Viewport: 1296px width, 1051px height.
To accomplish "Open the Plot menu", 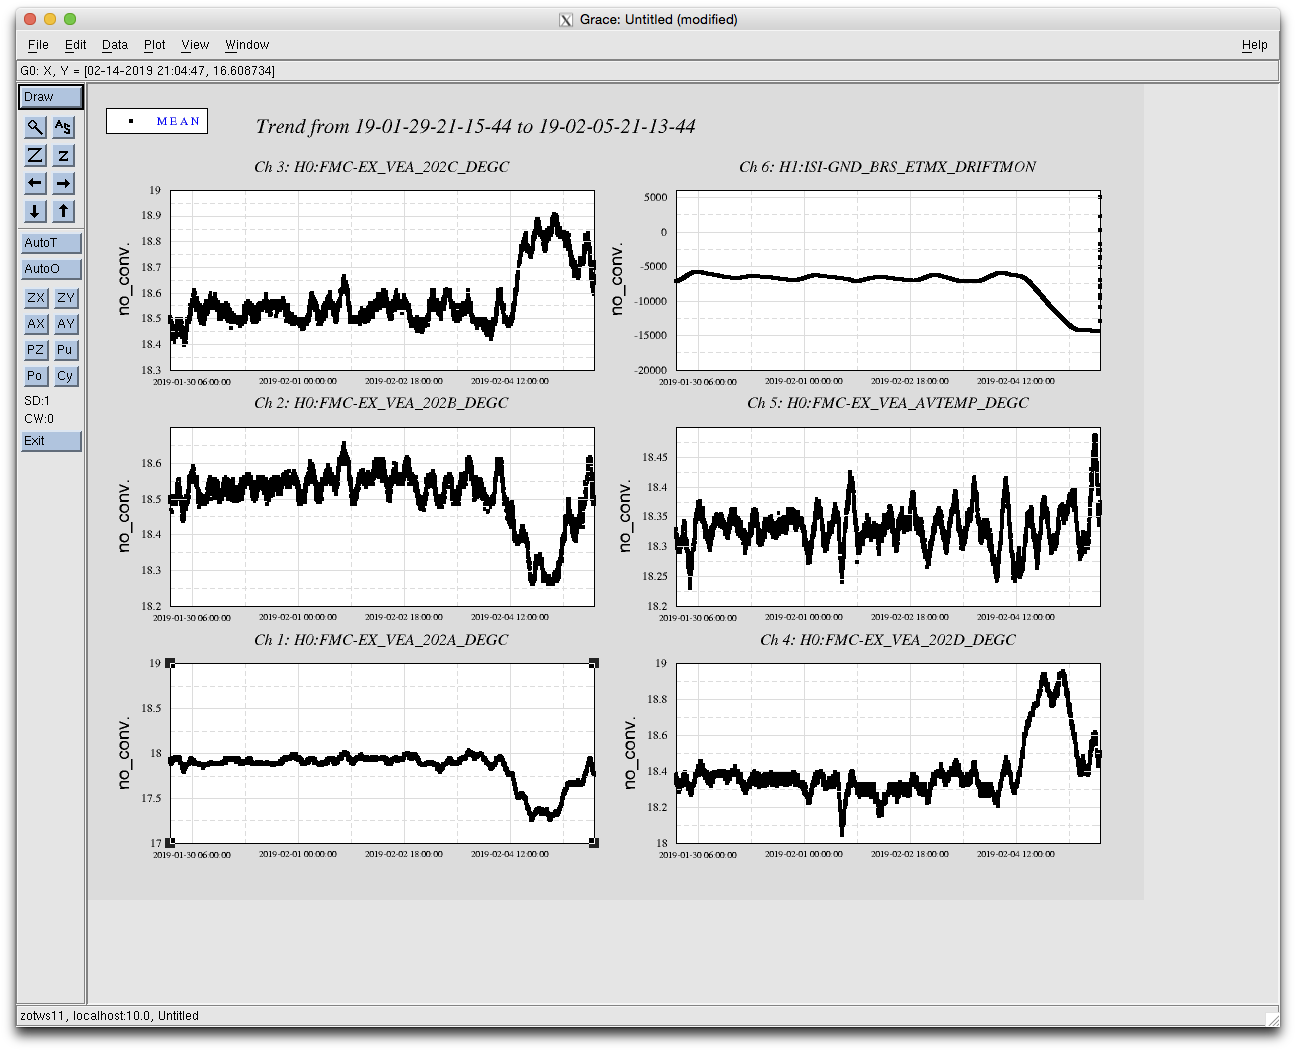I will (154, 45).
